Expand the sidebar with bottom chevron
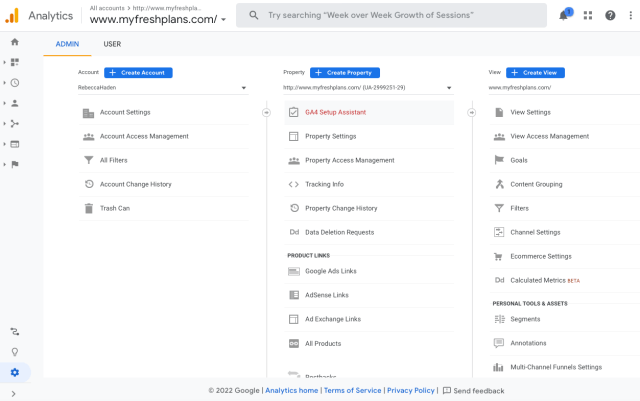The image size is (640, 401). pos(13,394)
